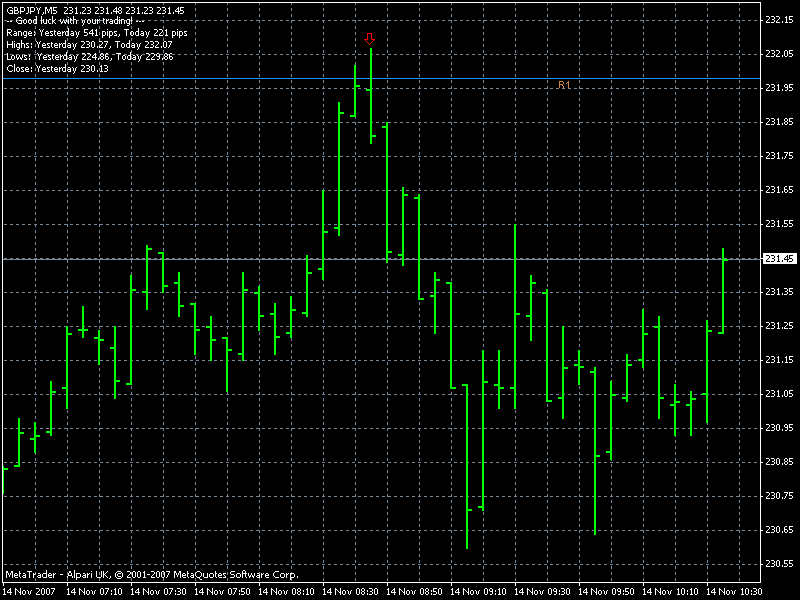Click the 231.95 price scale label
Viewport: 800px width, 600px height.
pos(780,88)
